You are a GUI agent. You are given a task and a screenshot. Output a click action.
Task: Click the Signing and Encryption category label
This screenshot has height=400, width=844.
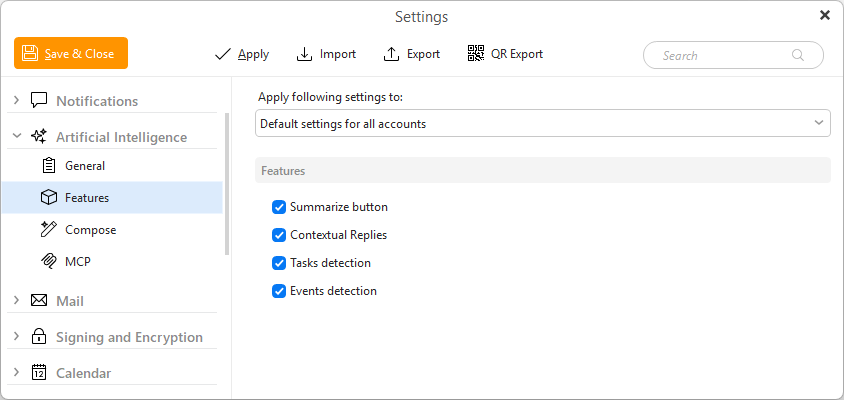(129, 338)
